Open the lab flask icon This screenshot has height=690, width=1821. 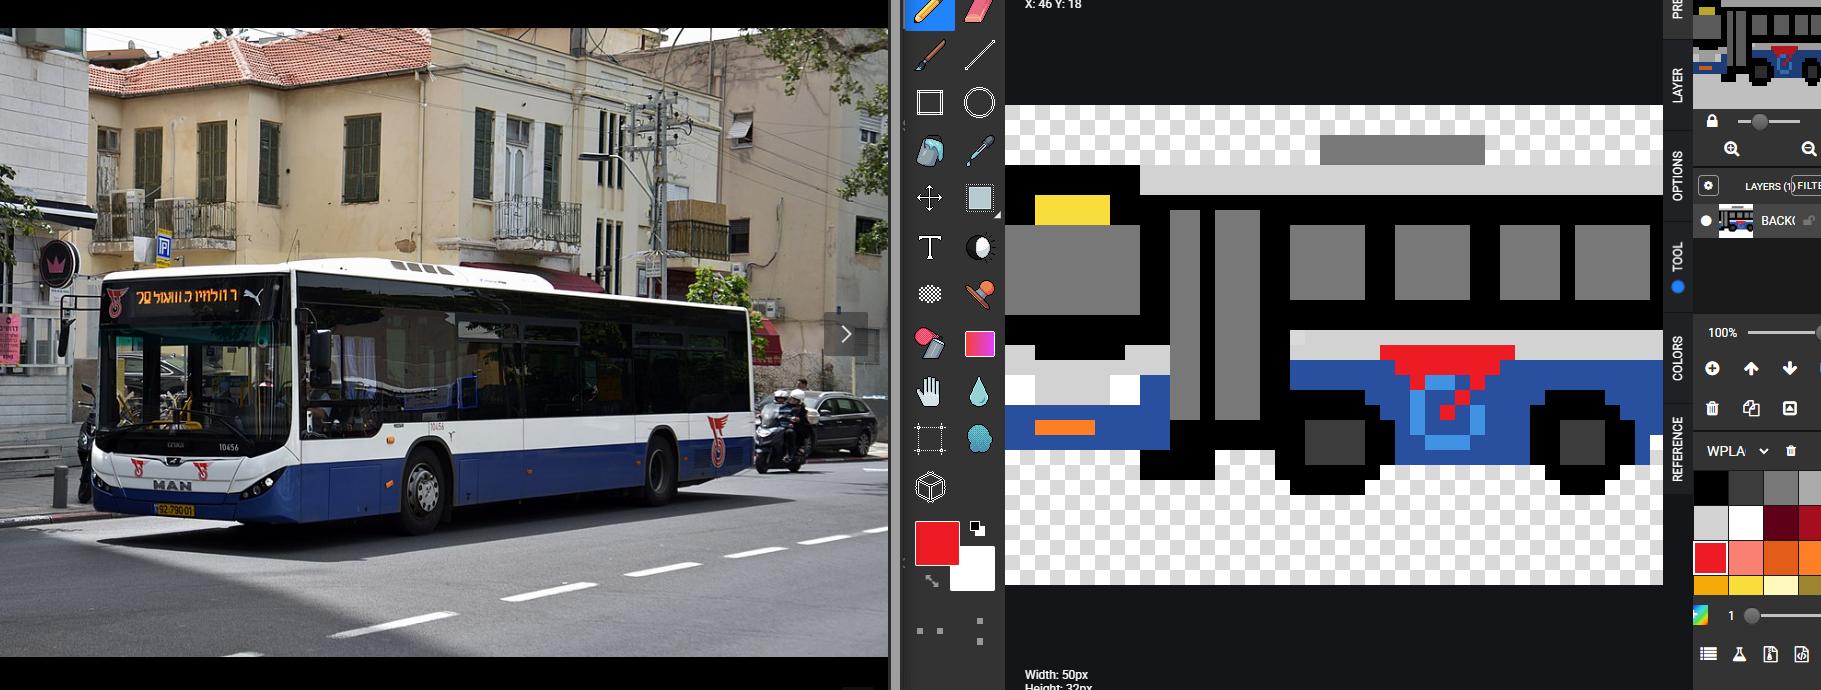(1739, 654)
